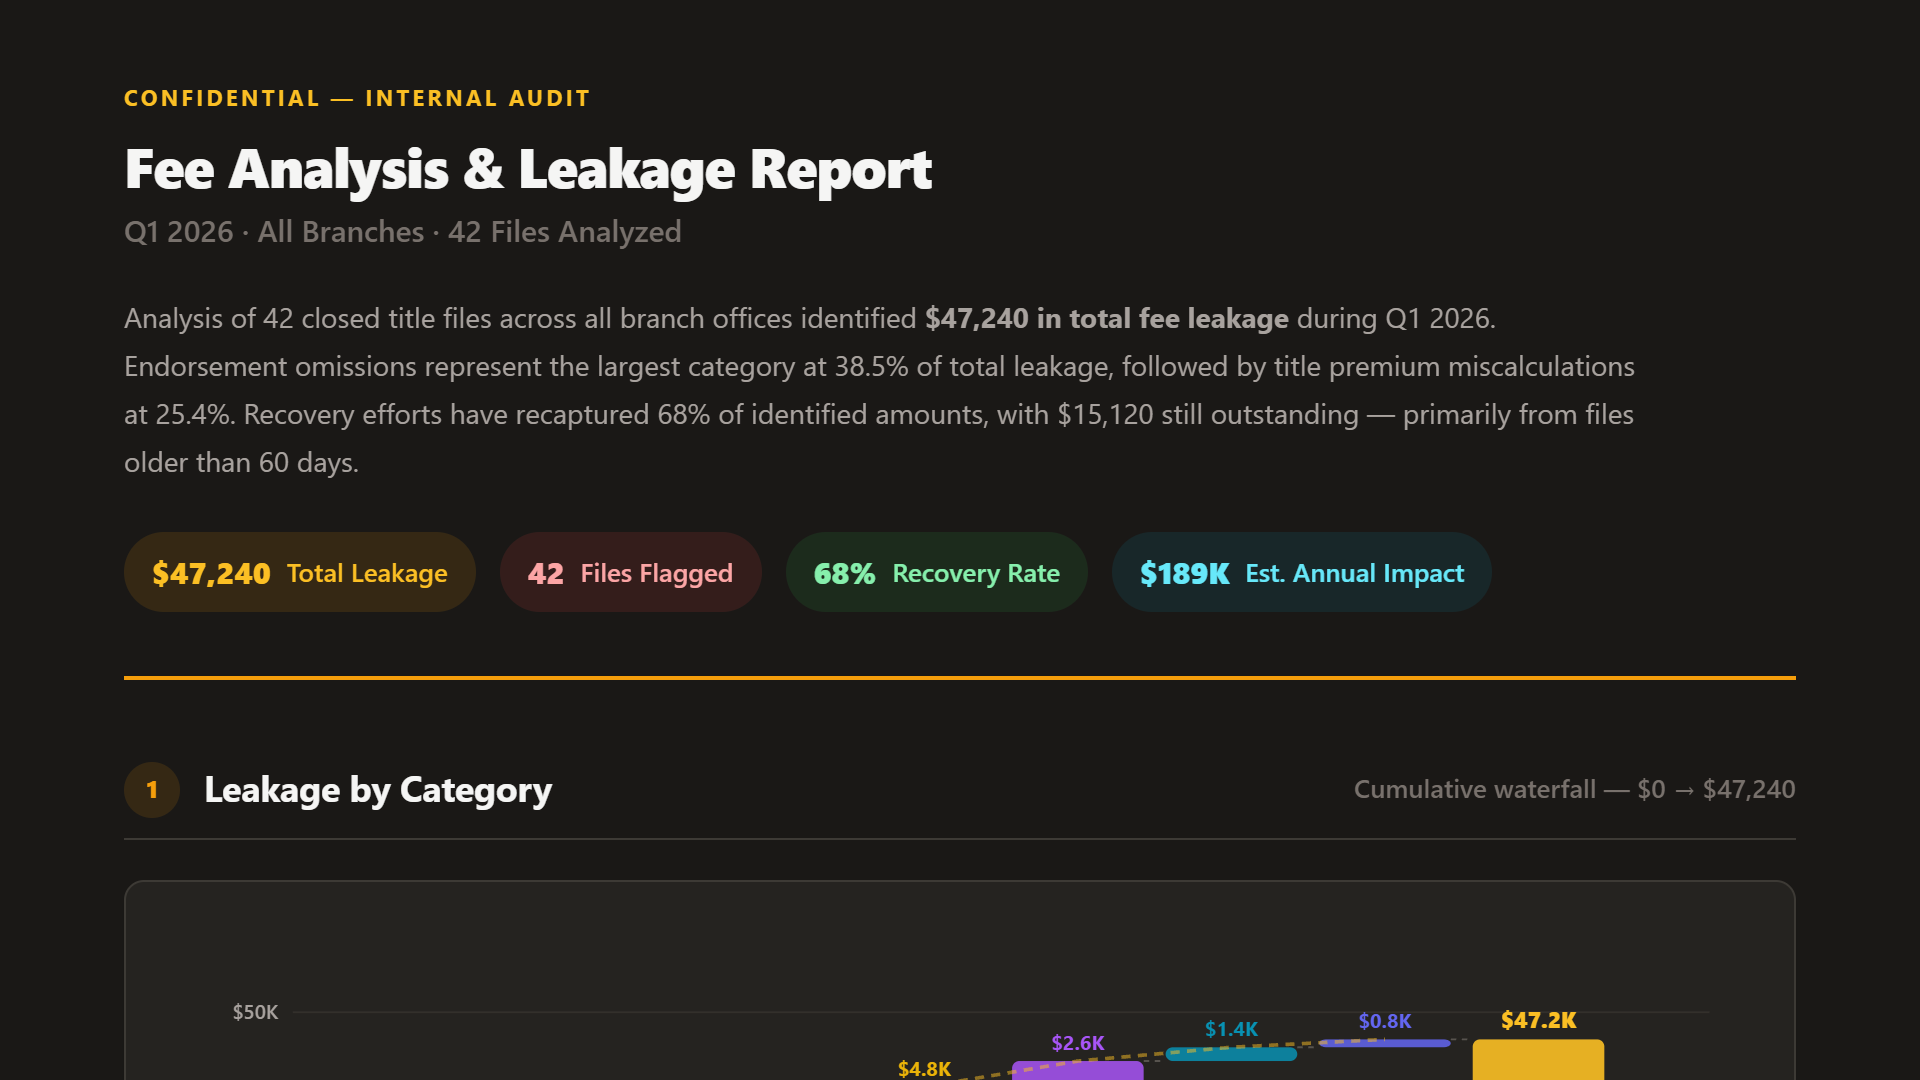Expand the Leakage by Category section
This screenshot has height=1080, width=1920.
tap(378, 790)
